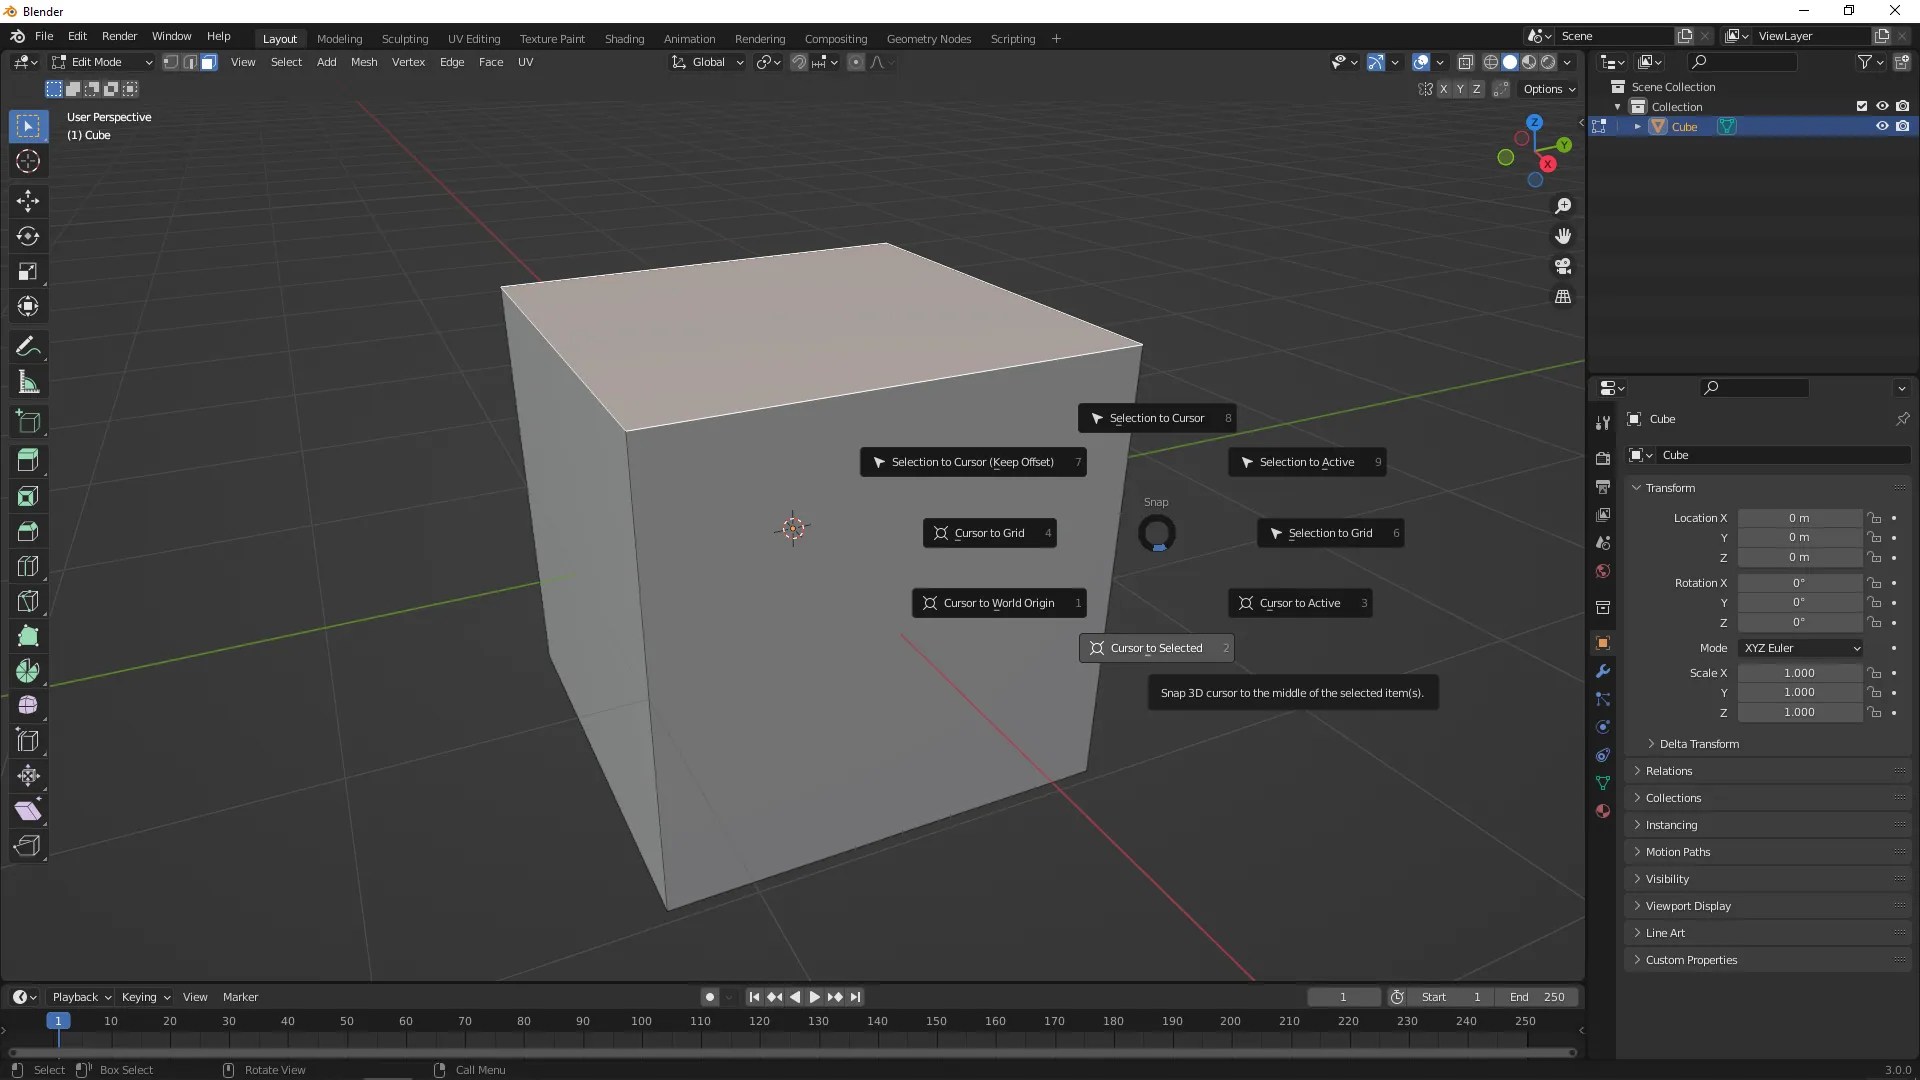The height and width of the screenshot is (1080, 1920).
Task: Toggle Location X lock icon
Action: point(1875,518)
